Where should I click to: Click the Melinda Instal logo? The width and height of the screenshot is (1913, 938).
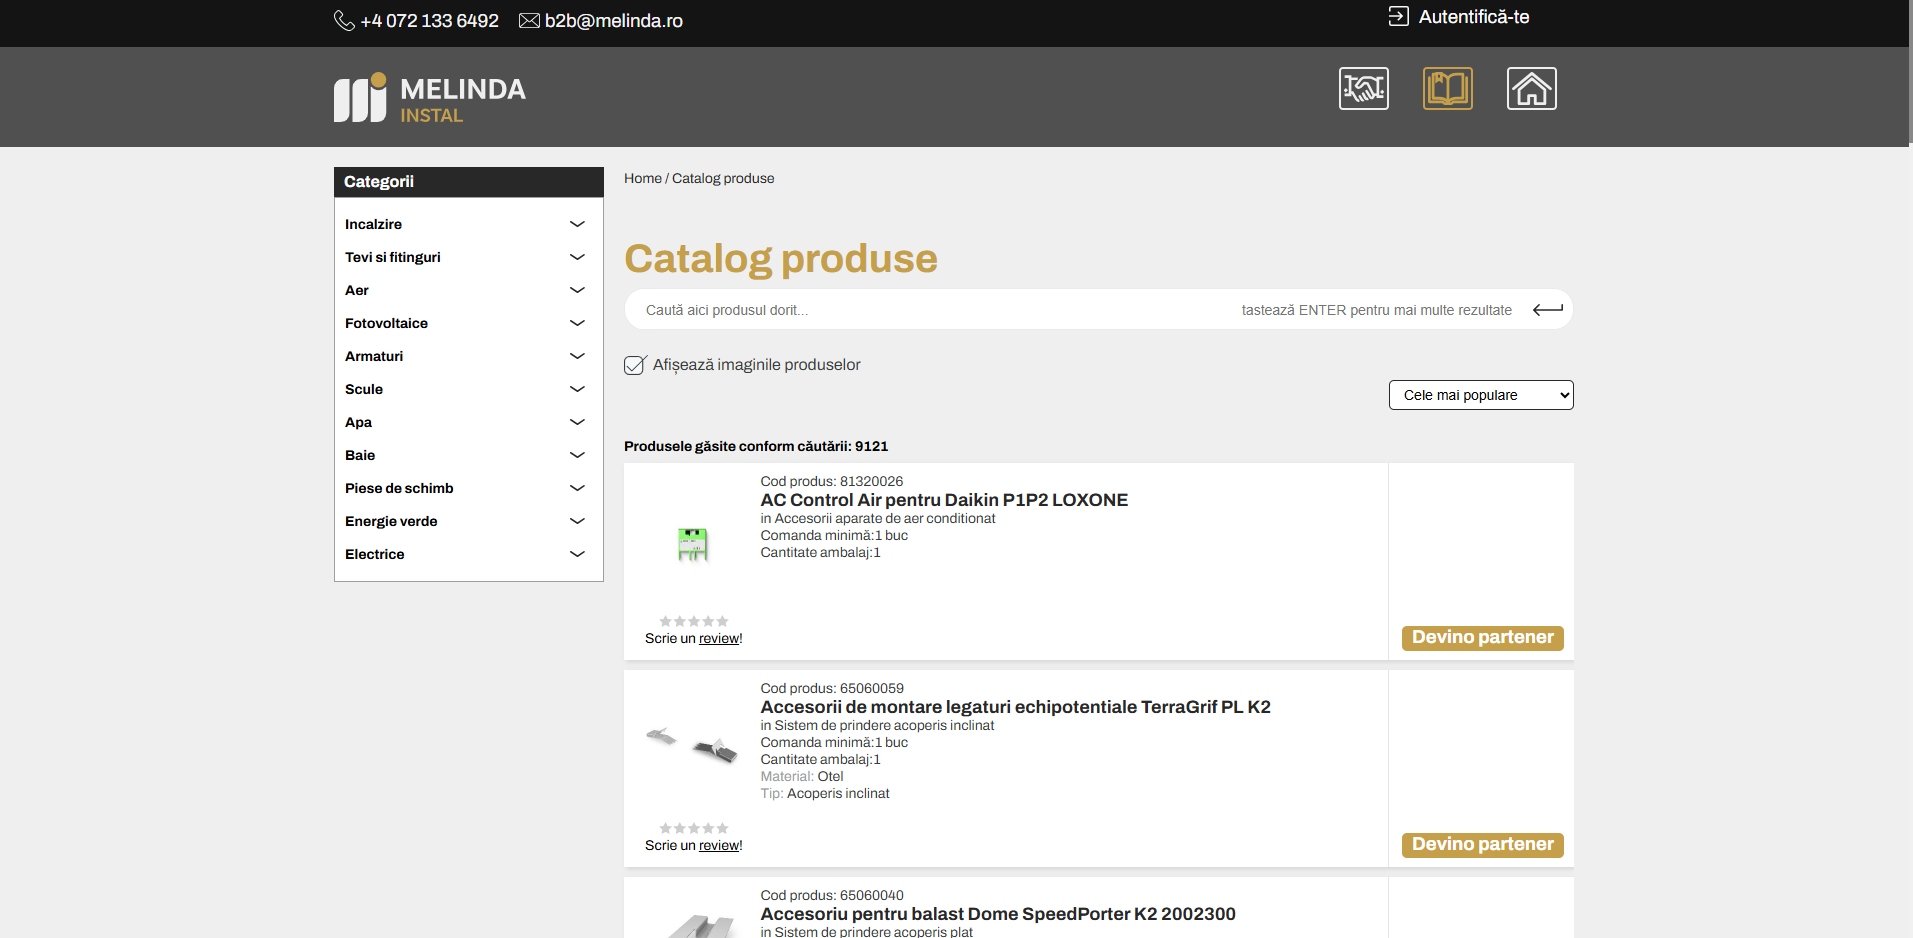[430, 99]
